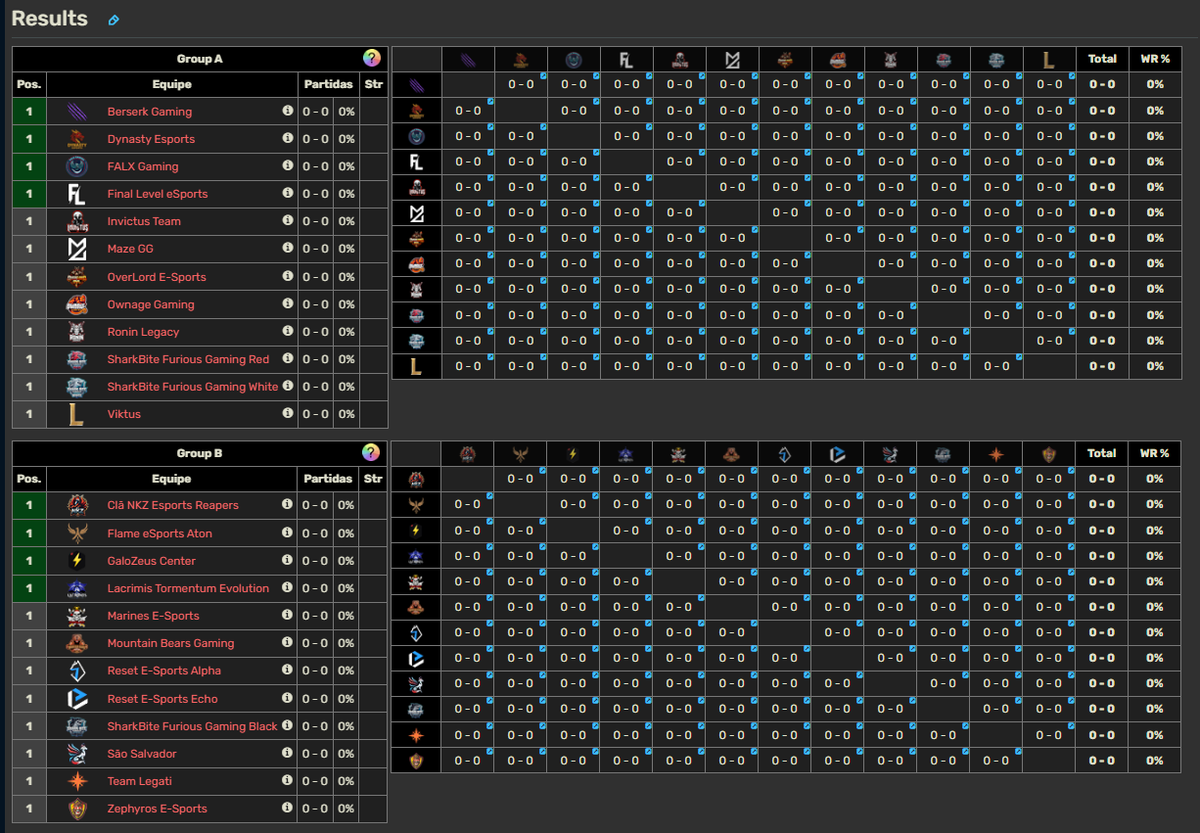Open Ownage Gaming link
This screenshot has width=1200, height=833.
pyautogui.click(x=151, y=304)
